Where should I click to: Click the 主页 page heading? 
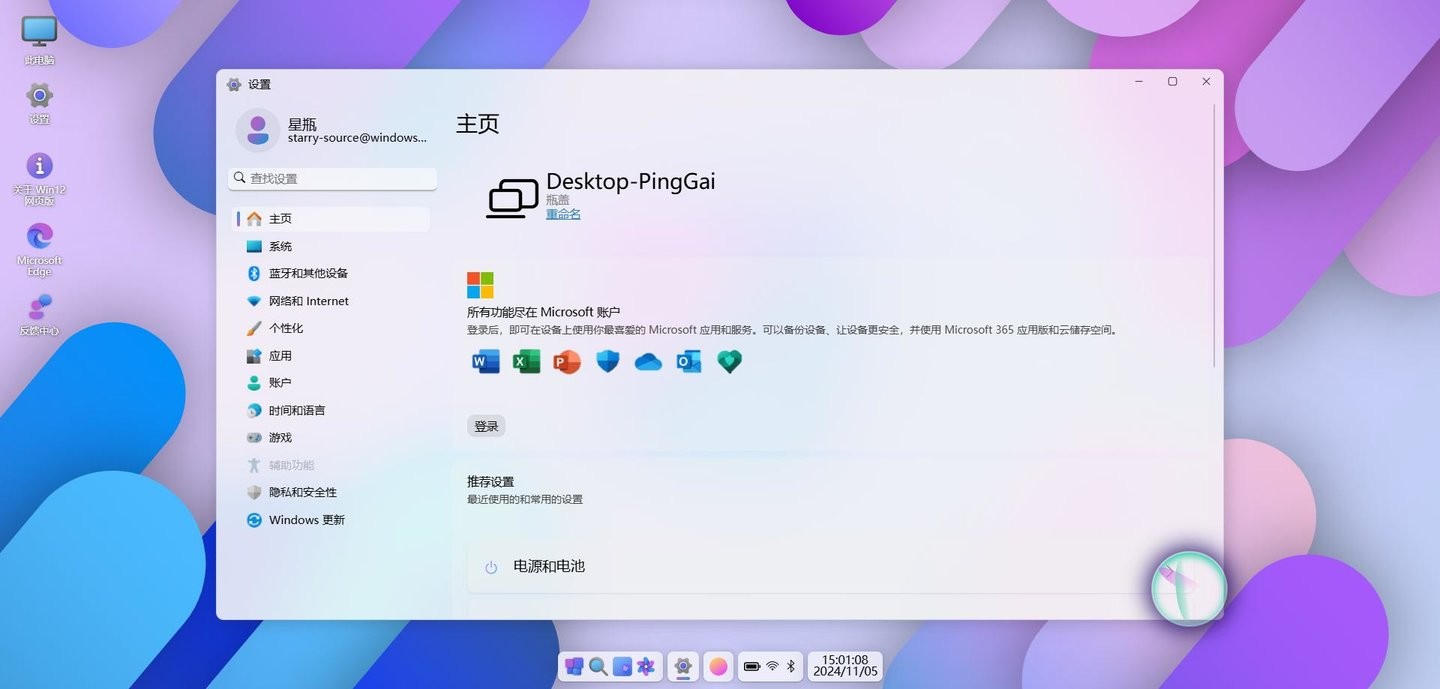click(477, 124)
